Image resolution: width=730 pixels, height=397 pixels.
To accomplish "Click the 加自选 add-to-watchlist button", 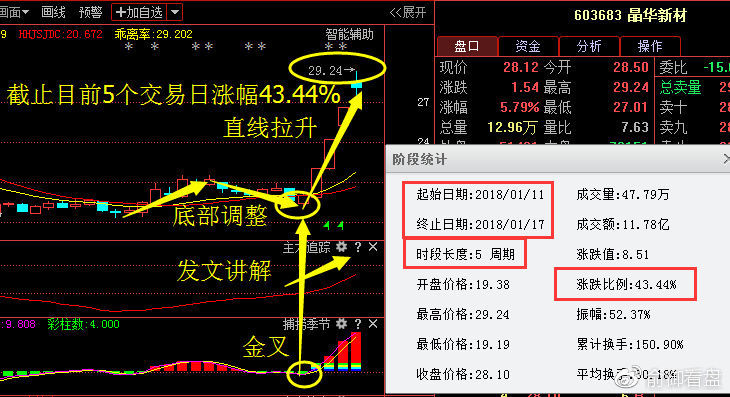I will [139, 12].
